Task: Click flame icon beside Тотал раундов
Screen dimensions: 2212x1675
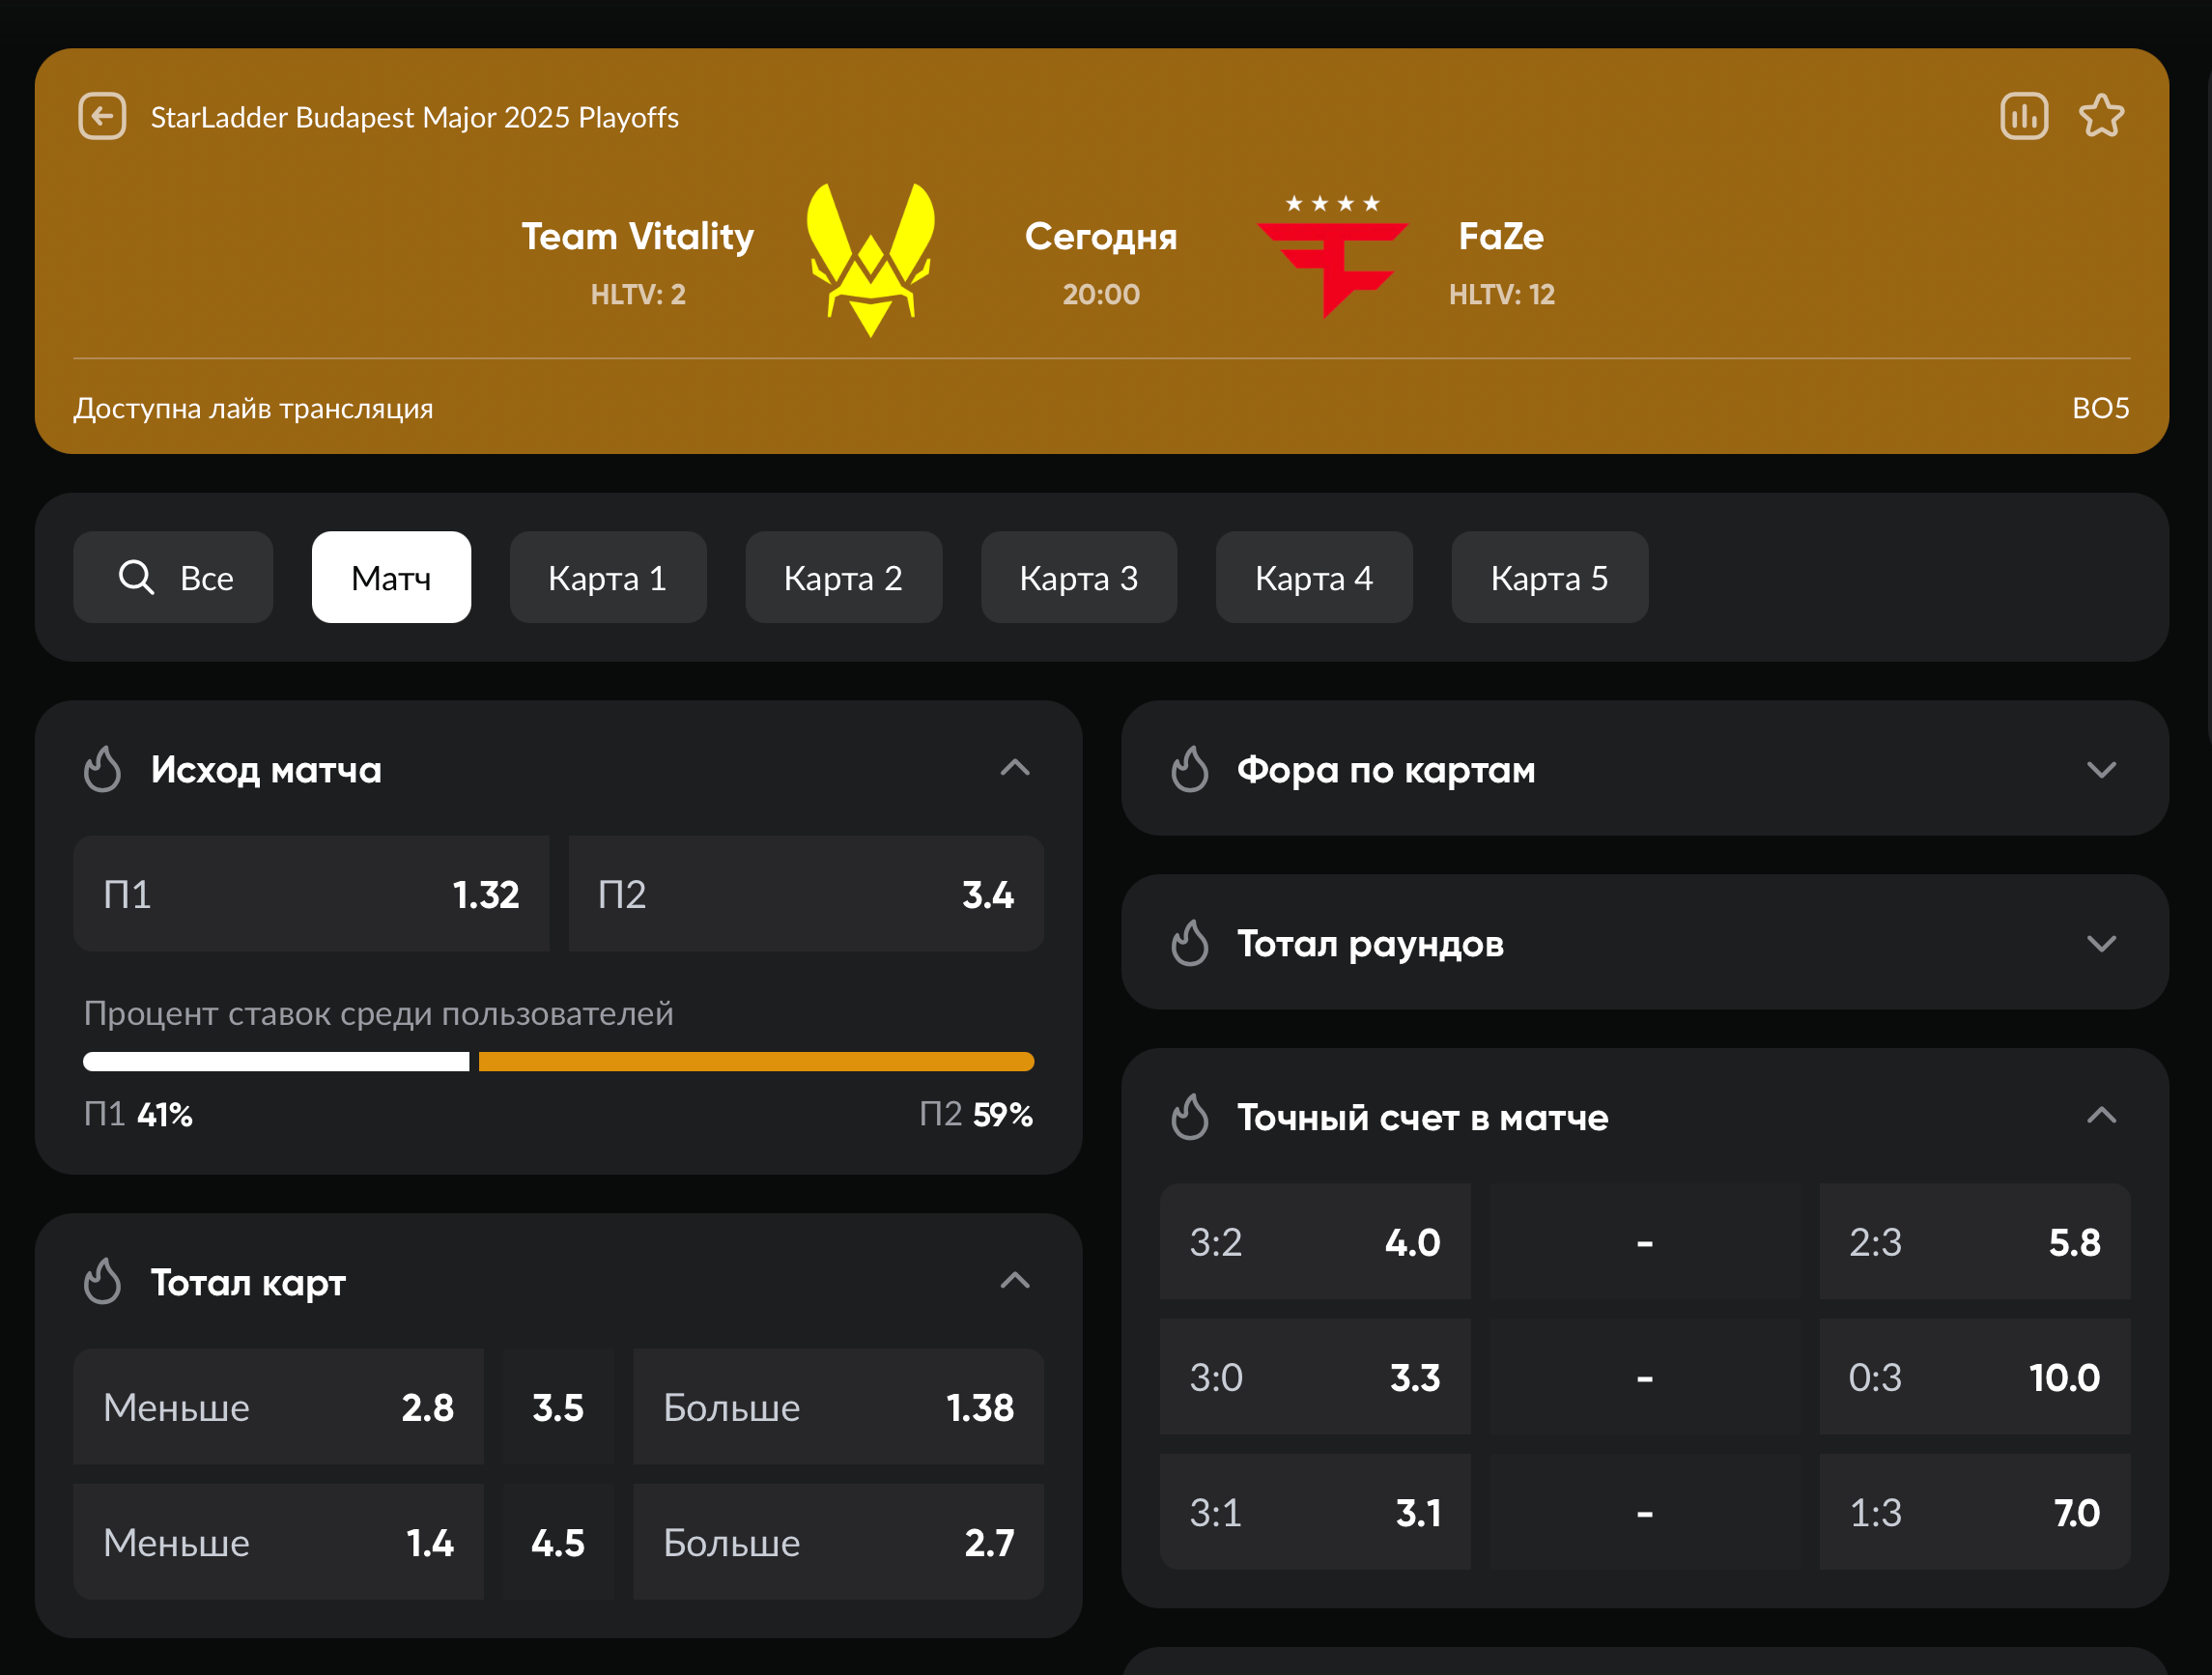Action: [1189, 943]
